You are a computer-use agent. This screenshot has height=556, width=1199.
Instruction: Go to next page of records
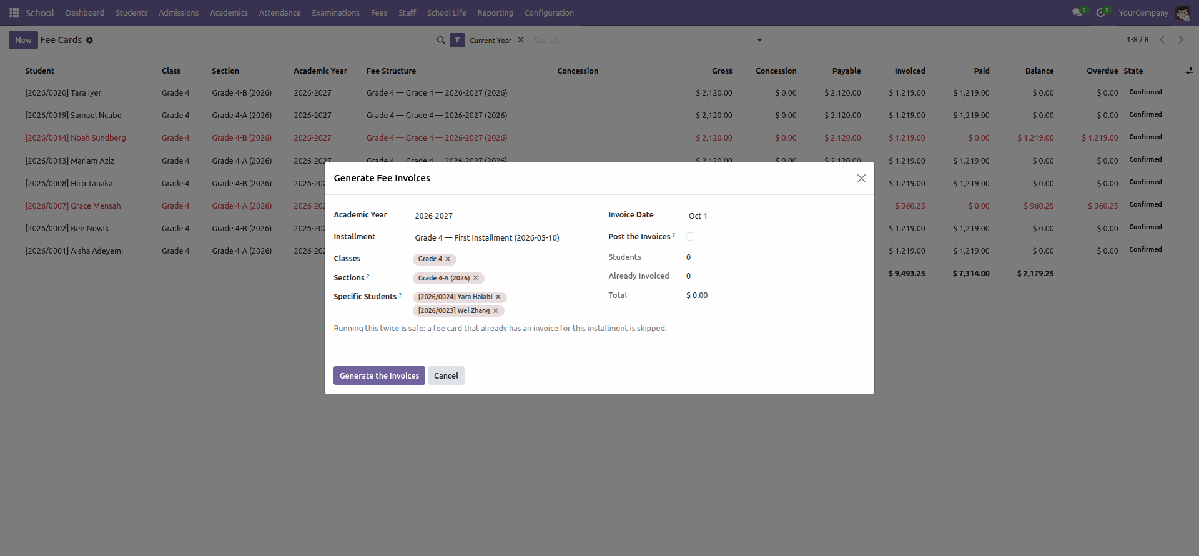[x=1181, y=40]
